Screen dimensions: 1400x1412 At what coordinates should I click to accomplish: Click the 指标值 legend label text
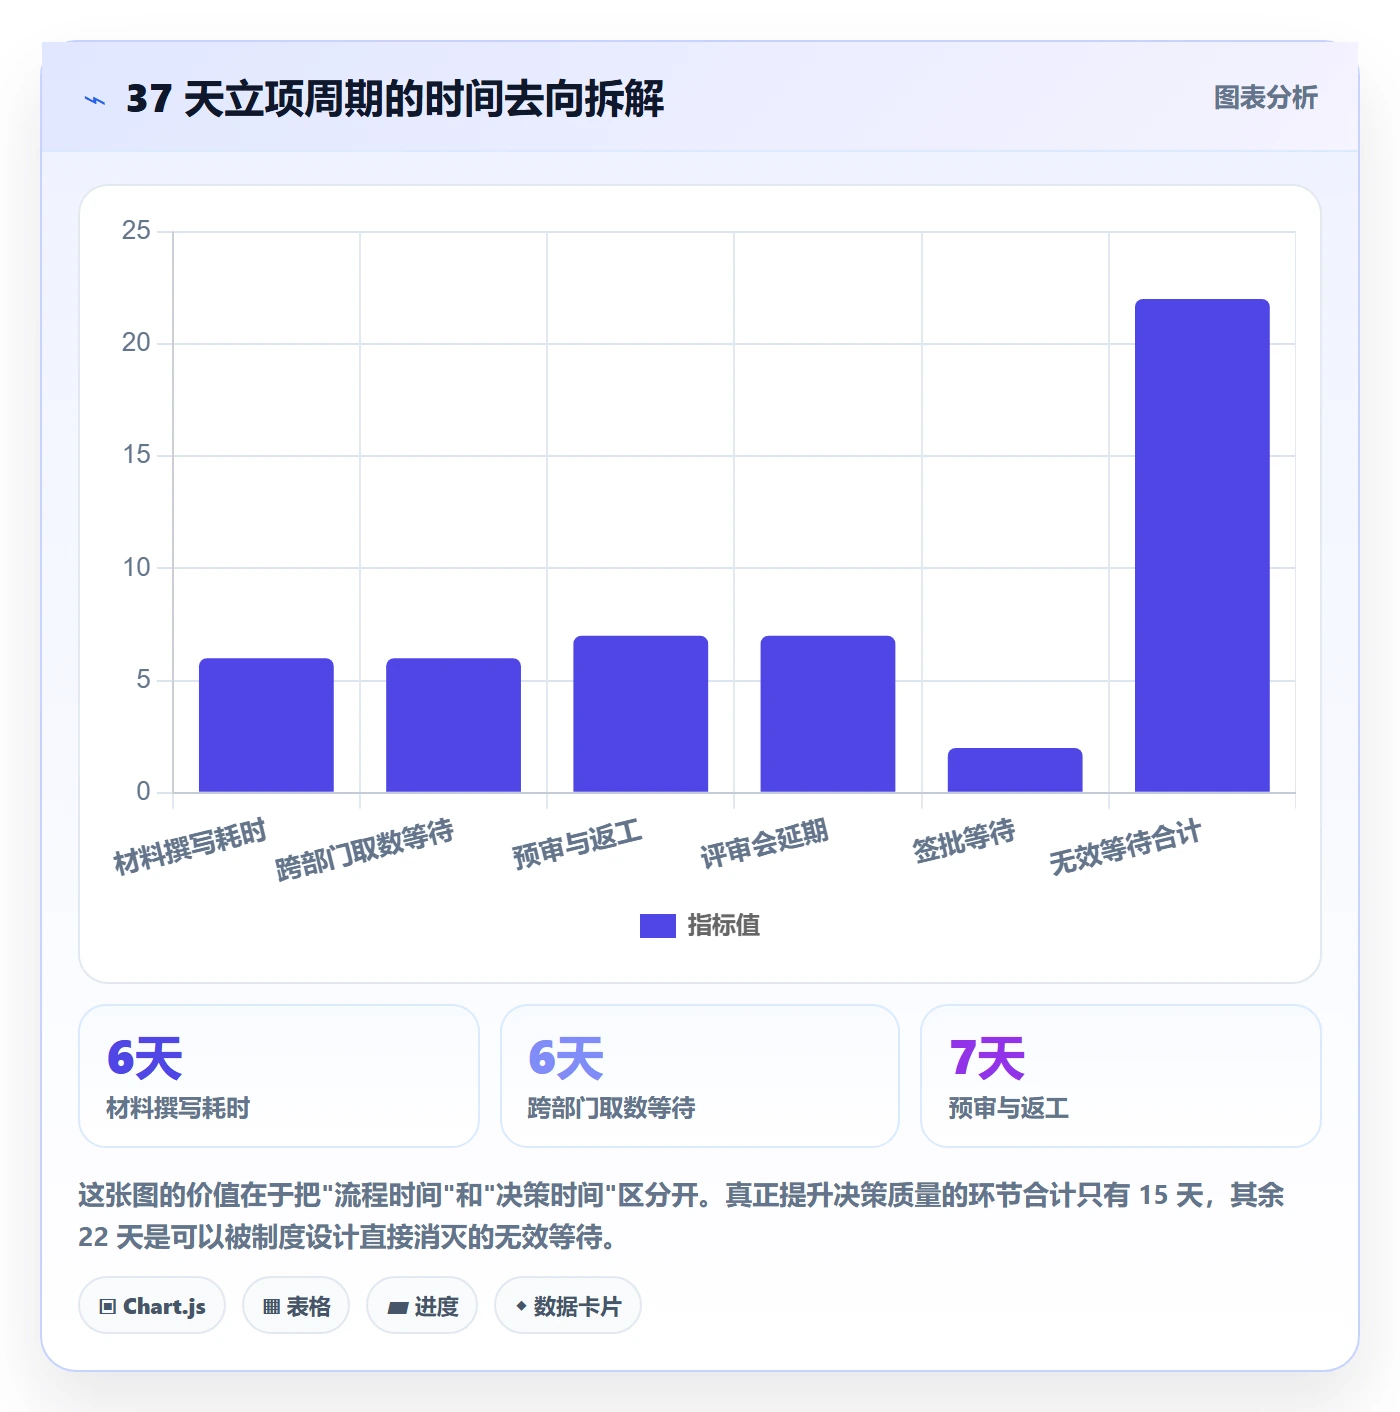coord(724,926)
